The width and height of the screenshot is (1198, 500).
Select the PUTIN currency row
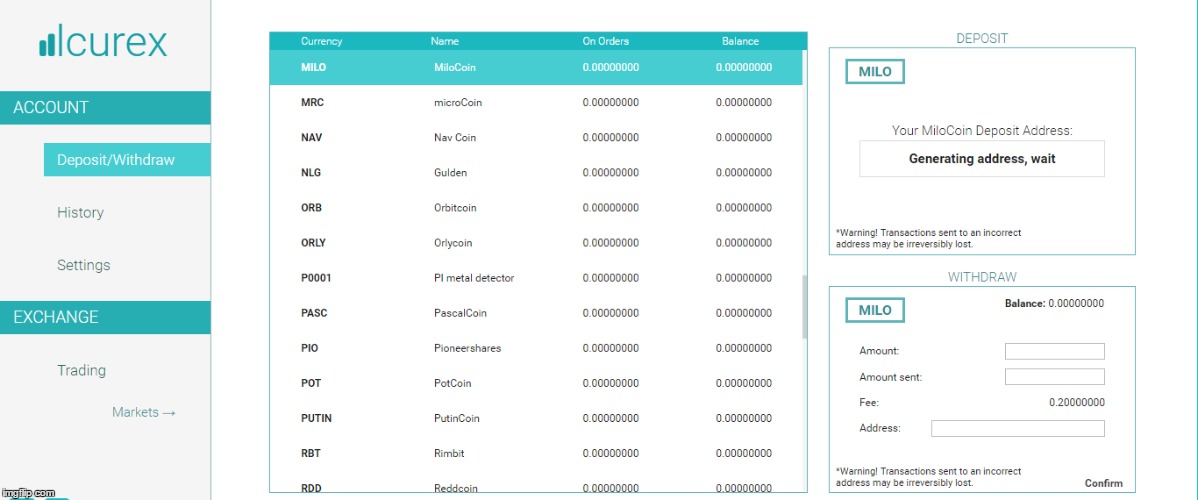tap(536, 419)
